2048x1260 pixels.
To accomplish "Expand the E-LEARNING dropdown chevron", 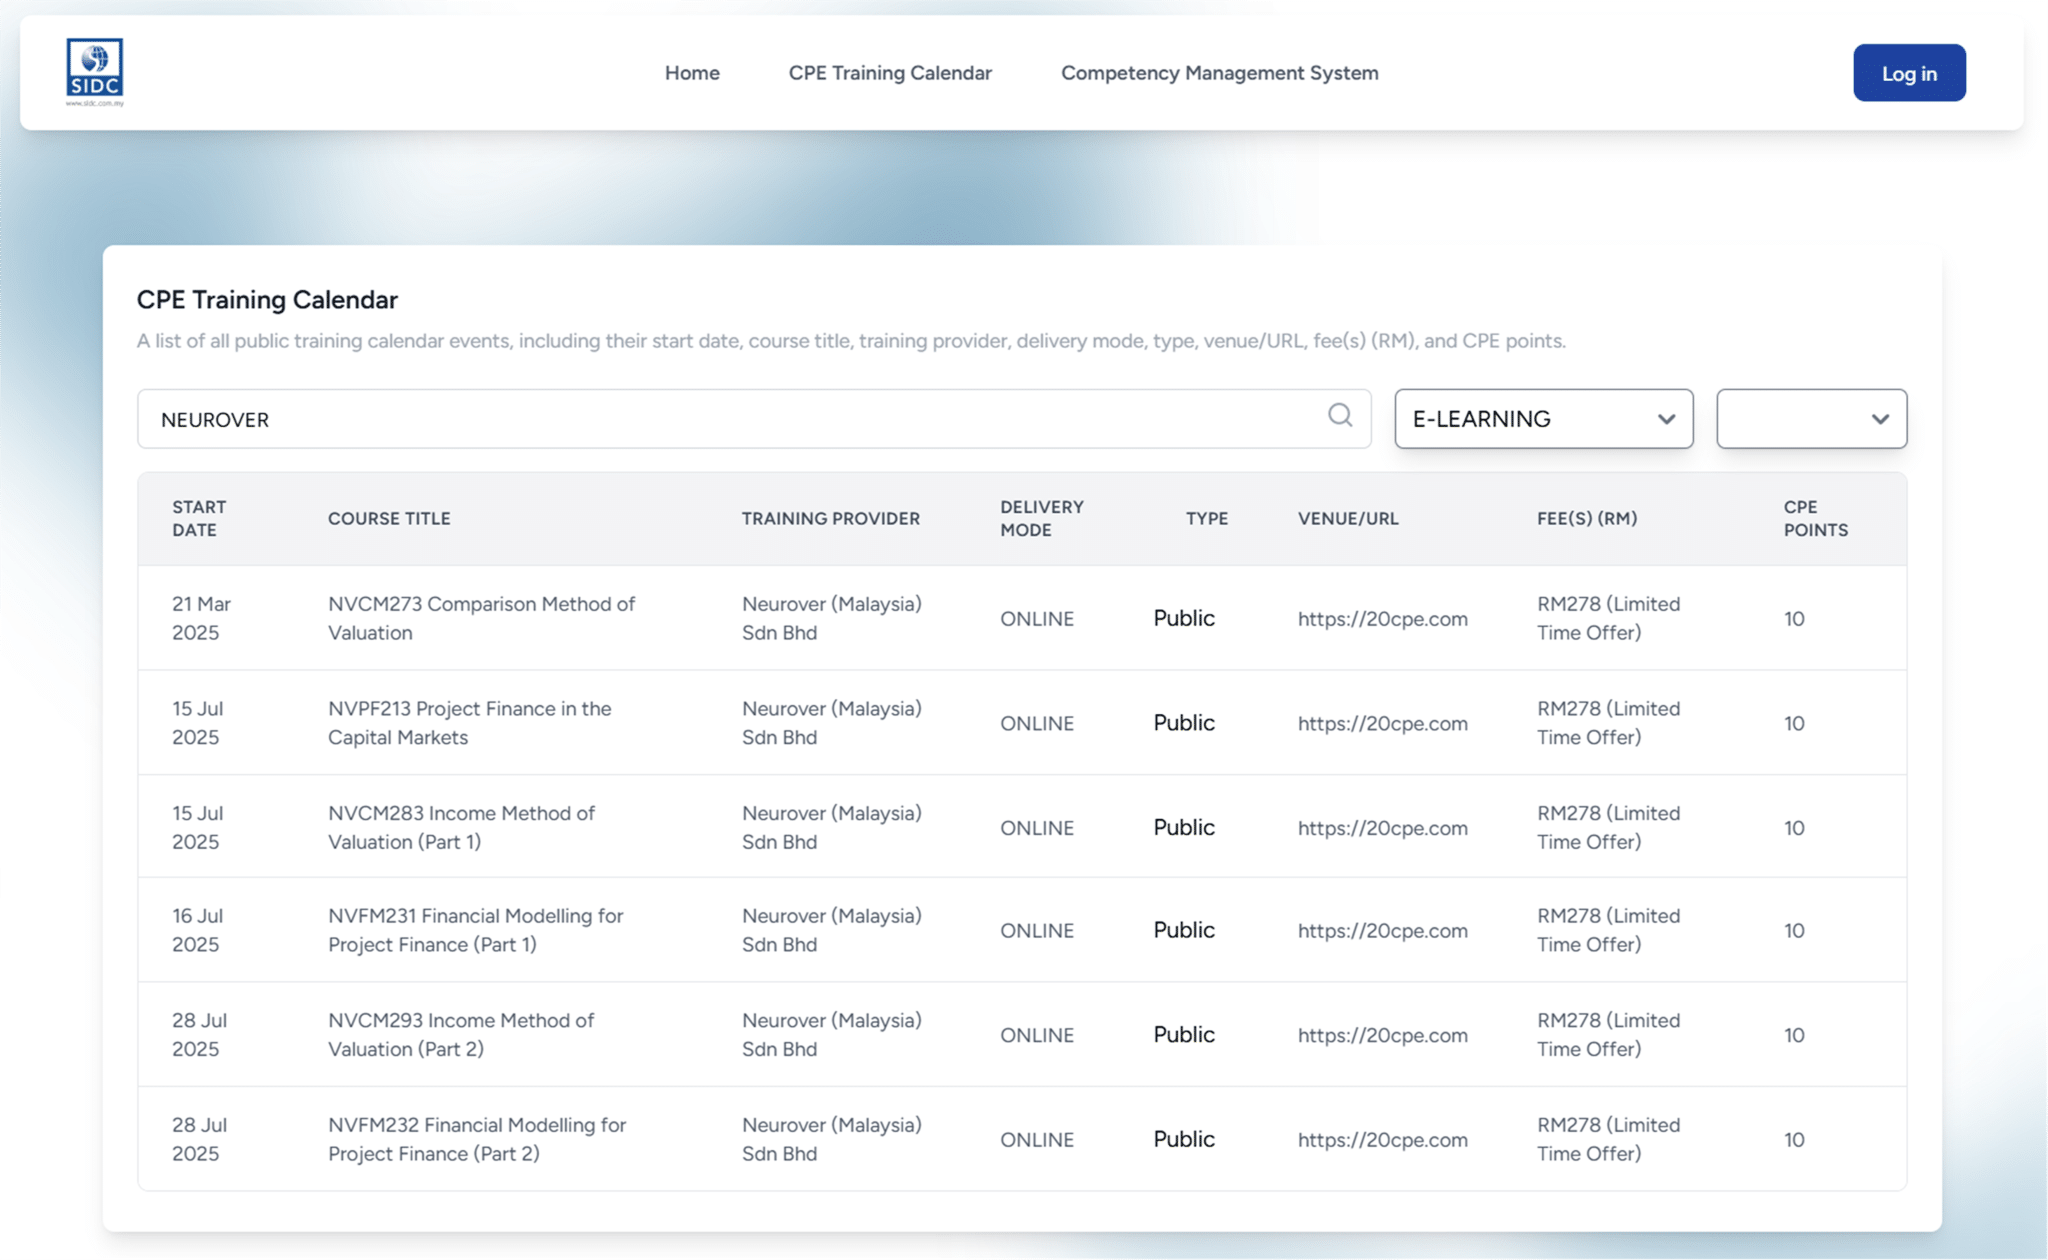I will [1665, 420].
